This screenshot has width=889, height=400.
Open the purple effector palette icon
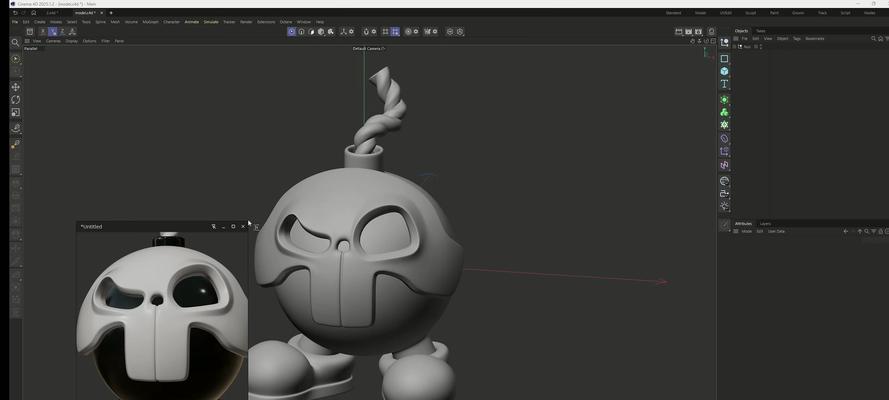(724, 165)
